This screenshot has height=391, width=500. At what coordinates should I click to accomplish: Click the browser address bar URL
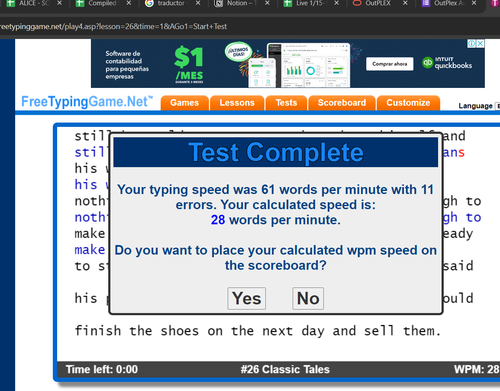pos(113,26)
